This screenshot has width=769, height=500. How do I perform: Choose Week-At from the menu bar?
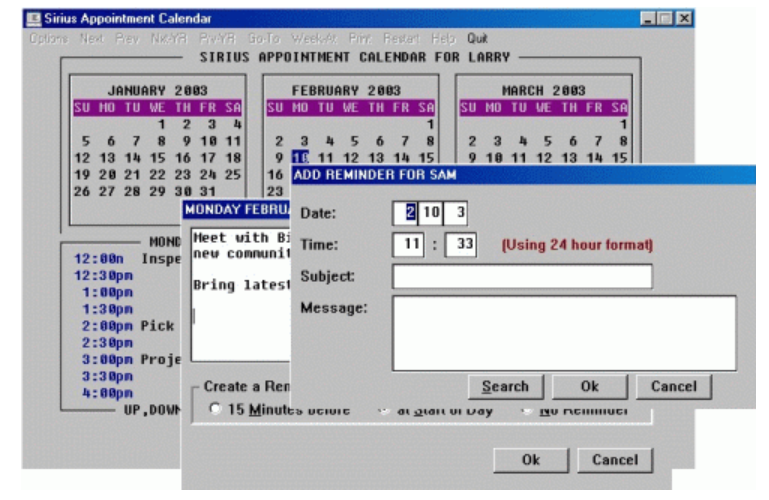click(314, 38)
